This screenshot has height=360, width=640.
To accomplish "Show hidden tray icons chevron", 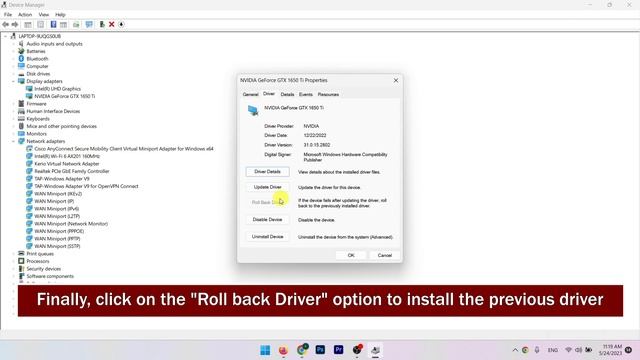I will [x=515, y=350].
